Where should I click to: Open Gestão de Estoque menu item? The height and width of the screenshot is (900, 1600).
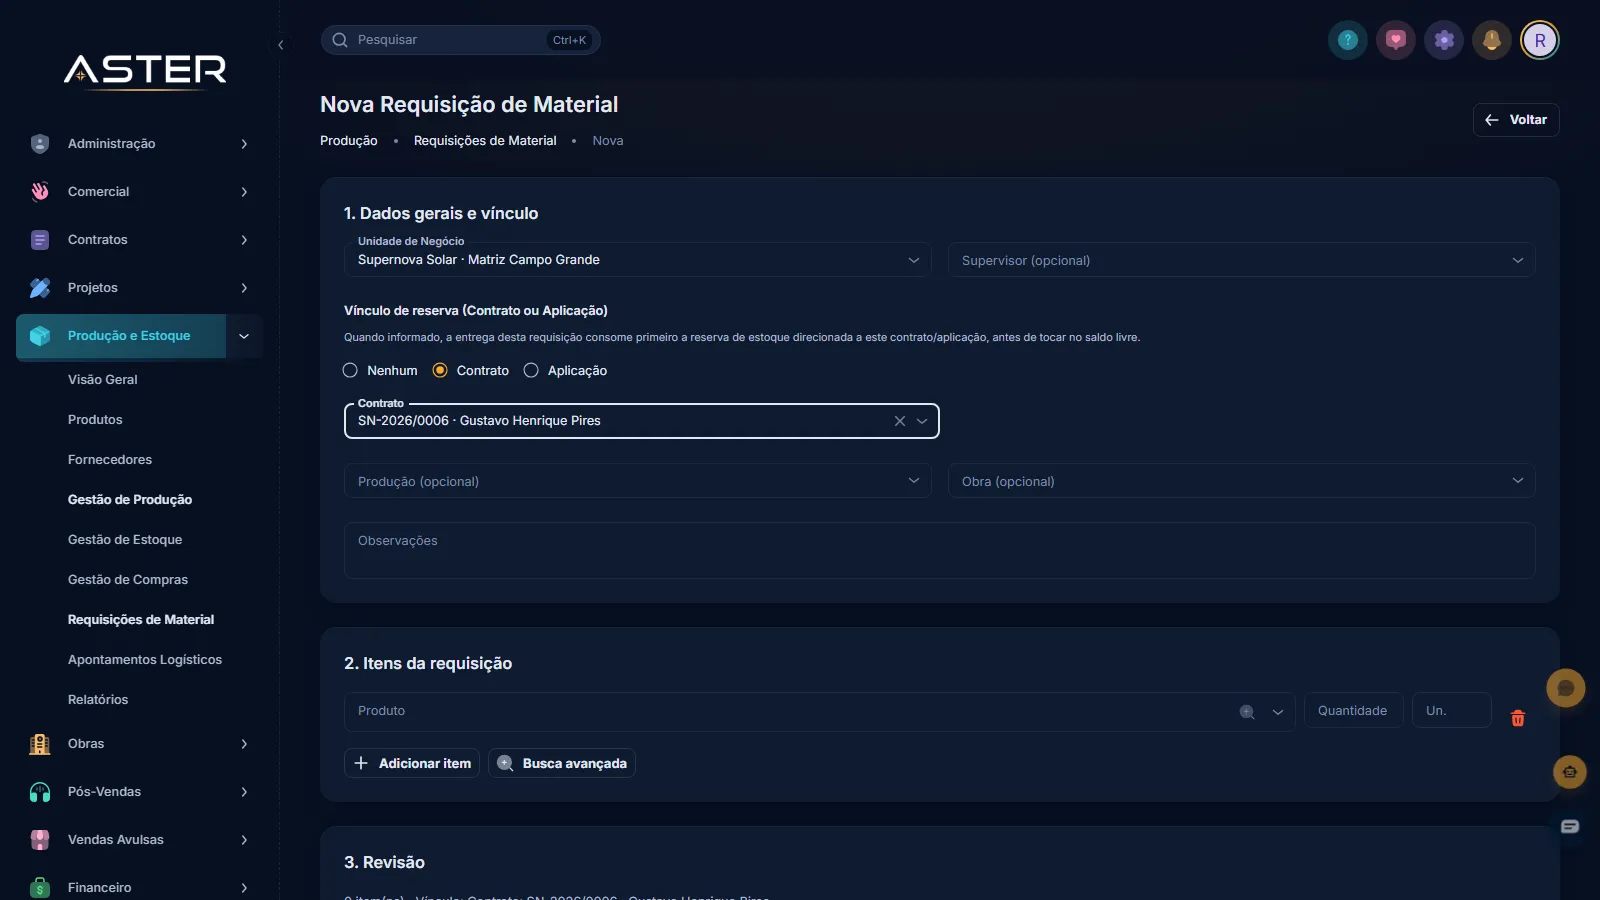125,540
